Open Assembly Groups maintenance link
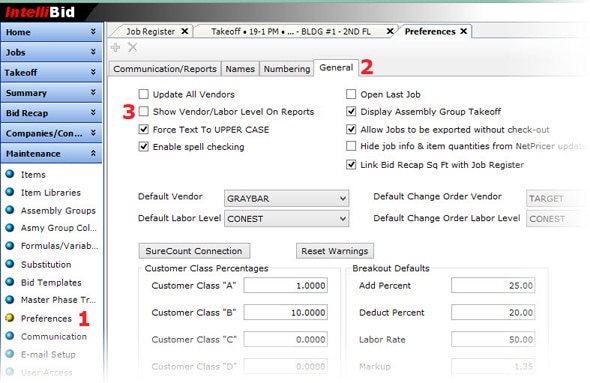 [x=58, y=211]
